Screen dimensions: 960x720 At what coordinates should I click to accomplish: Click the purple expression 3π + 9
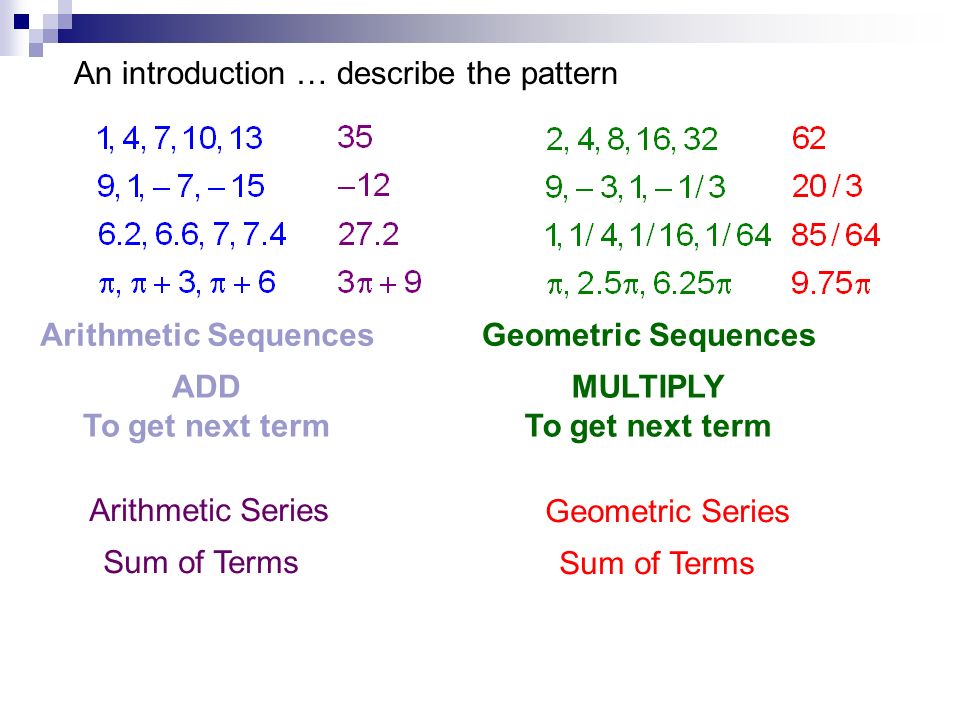coord(379,282)
